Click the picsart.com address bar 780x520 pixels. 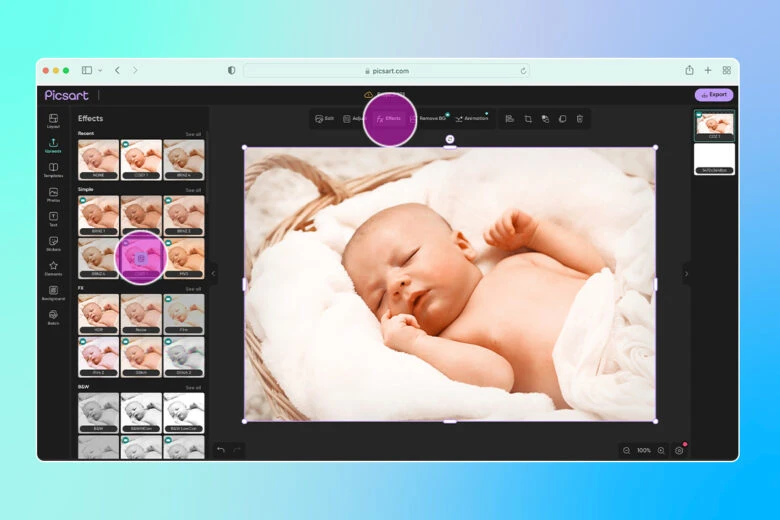click(x=387, y=71)
